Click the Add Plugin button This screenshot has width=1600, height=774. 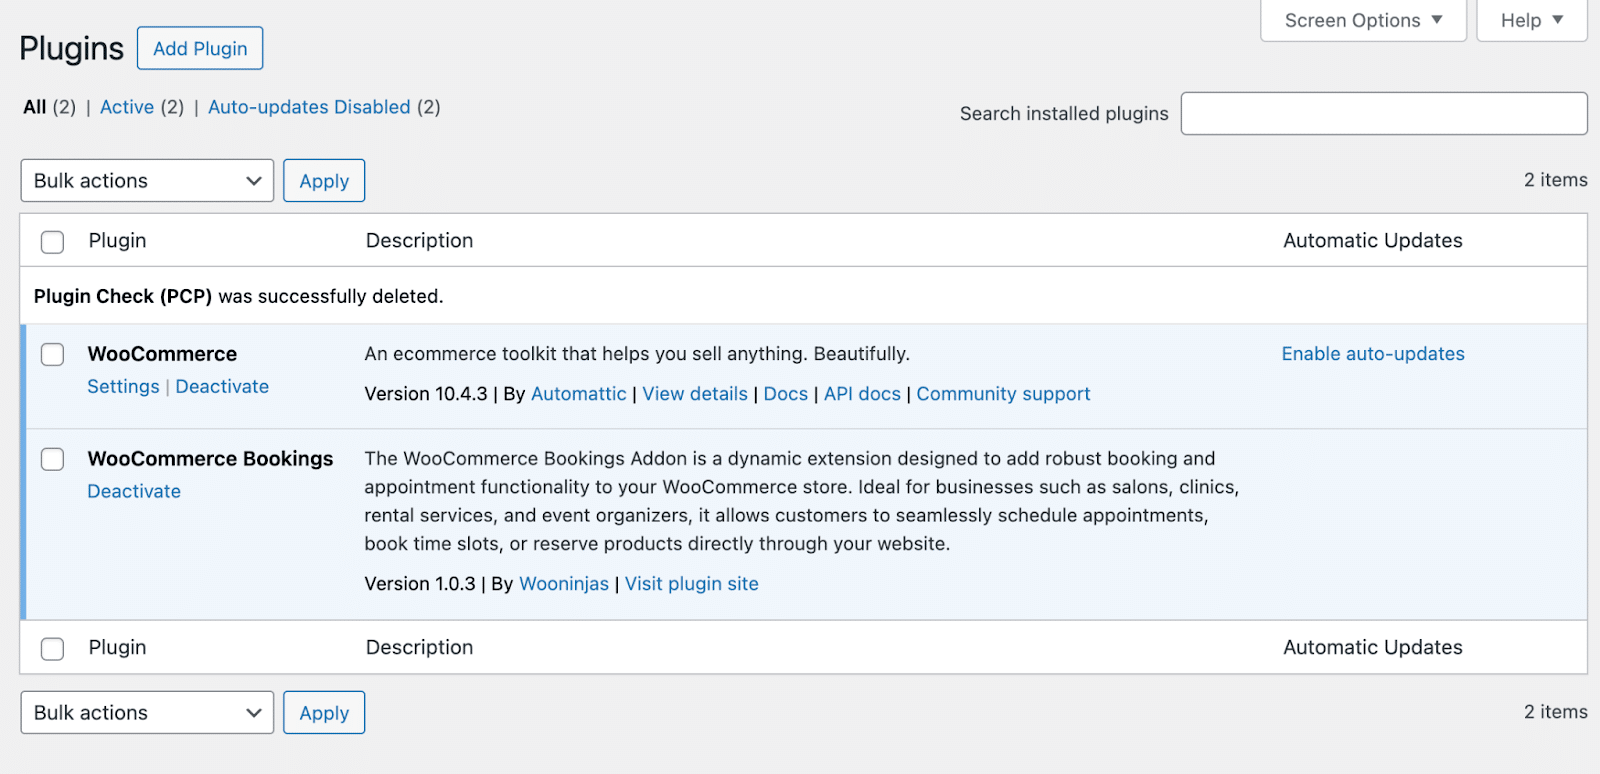pos(200,48)
